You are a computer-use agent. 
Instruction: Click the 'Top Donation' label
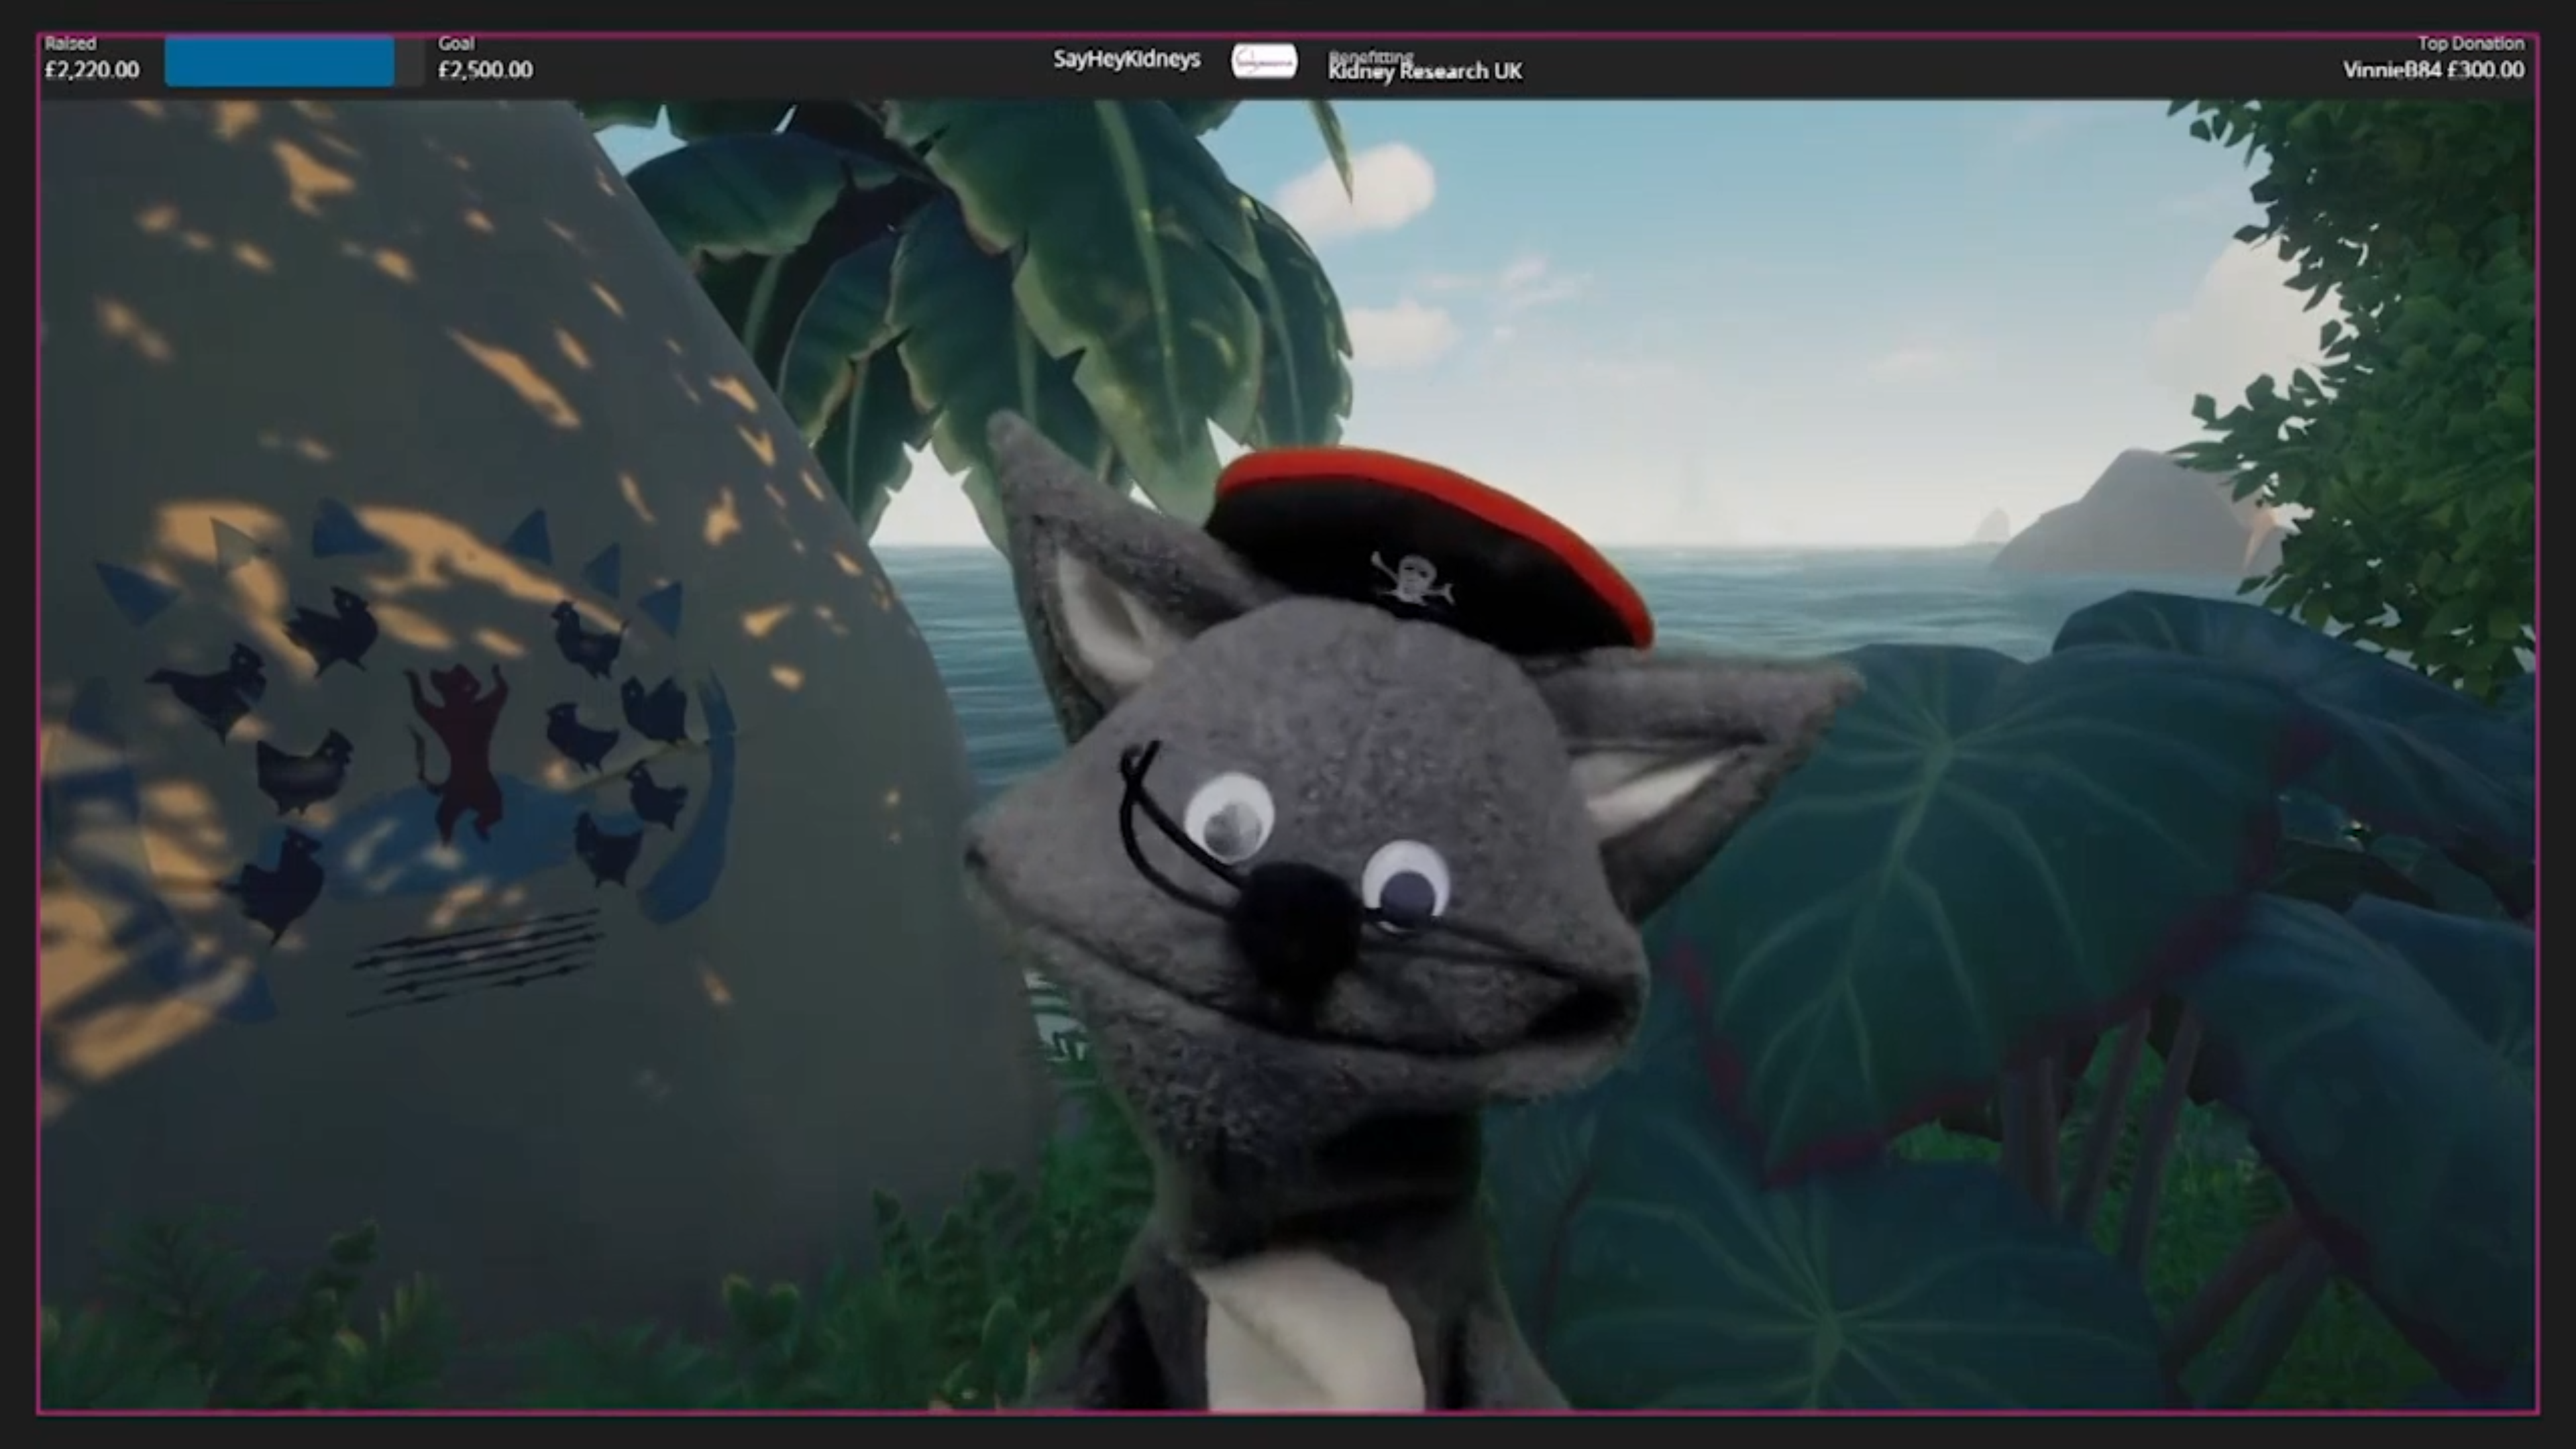pos(2470,43)
